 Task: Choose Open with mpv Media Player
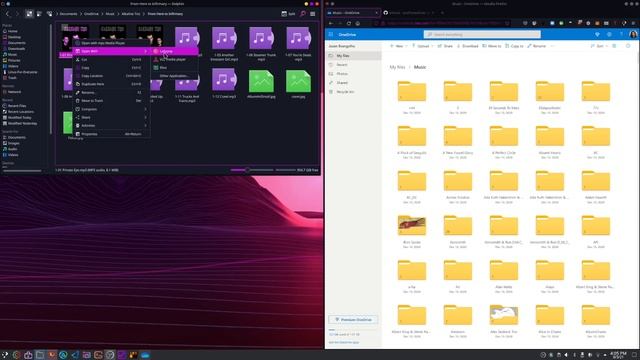pos(111,43)
